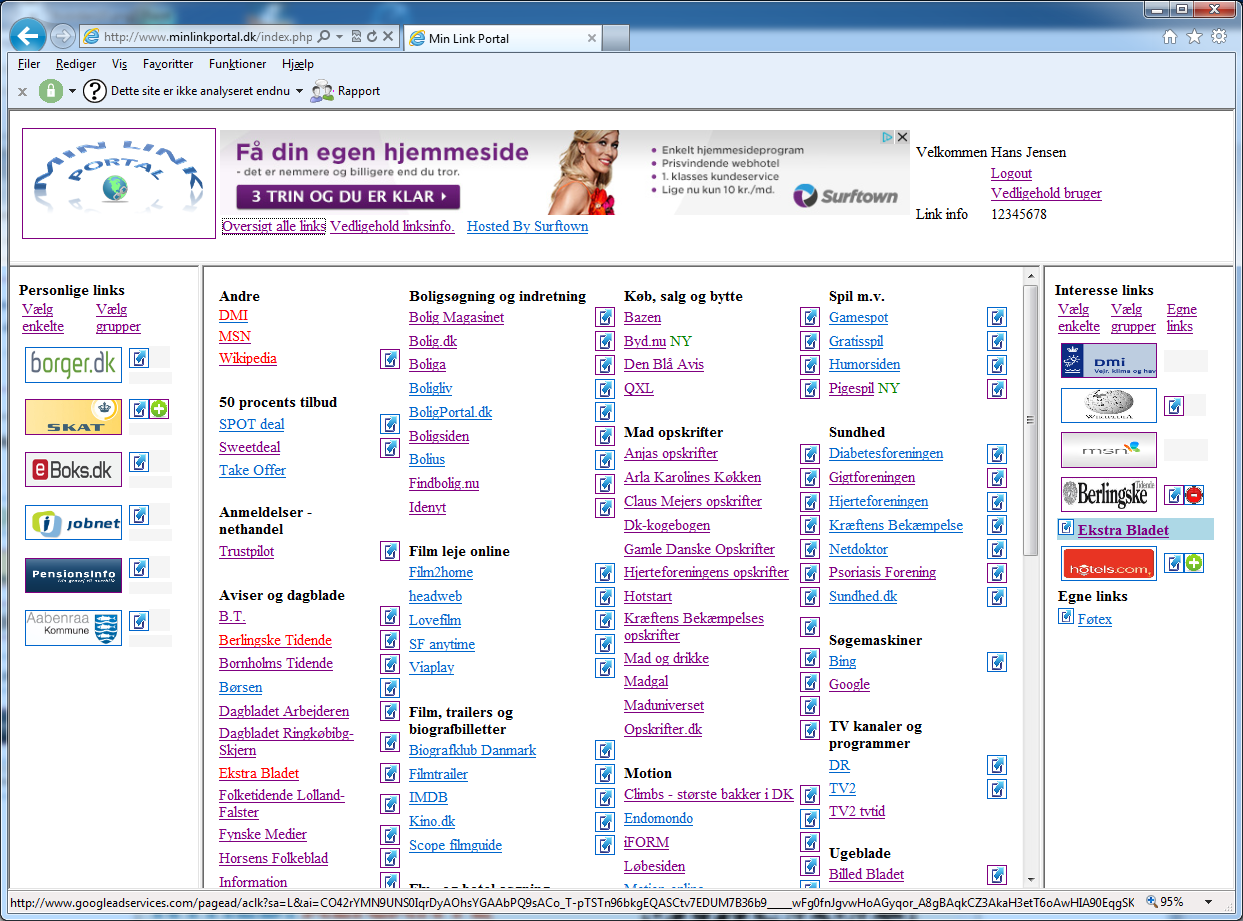Switch to the Min Link Portal tab

coord(502,38)
